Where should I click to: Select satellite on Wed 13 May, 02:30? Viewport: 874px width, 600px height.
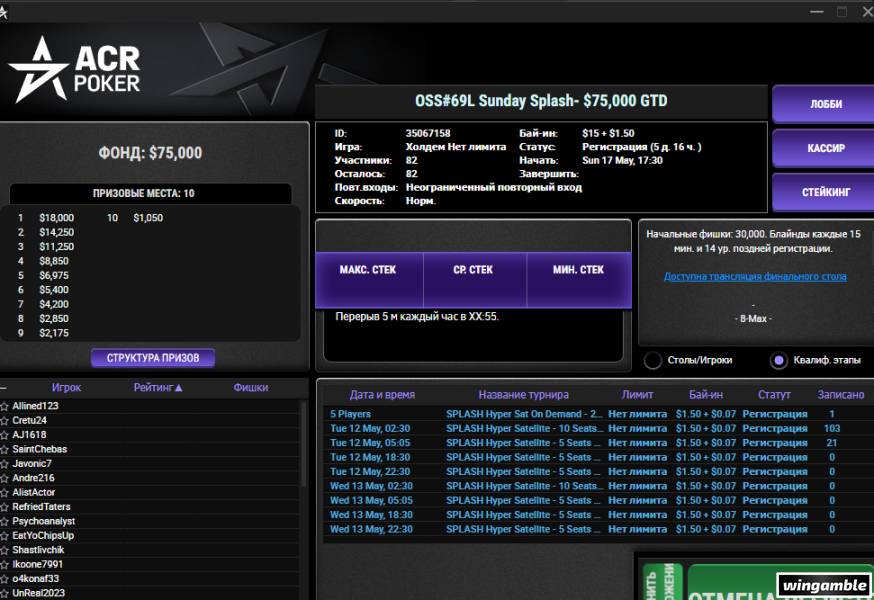coord(596,486)
